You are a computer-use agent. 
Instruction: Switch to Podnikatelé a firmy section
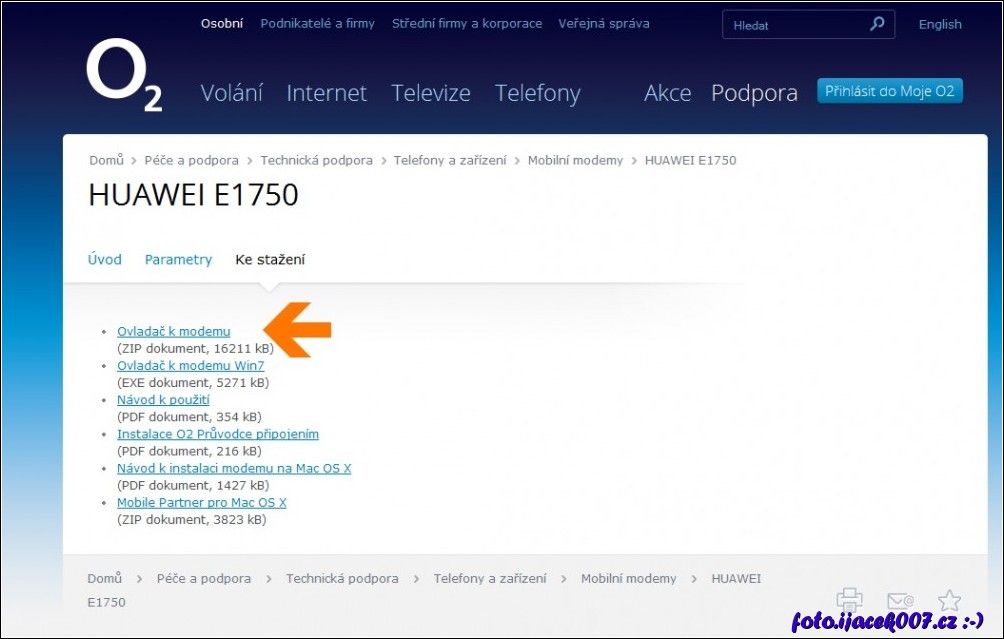click(317, 23)
